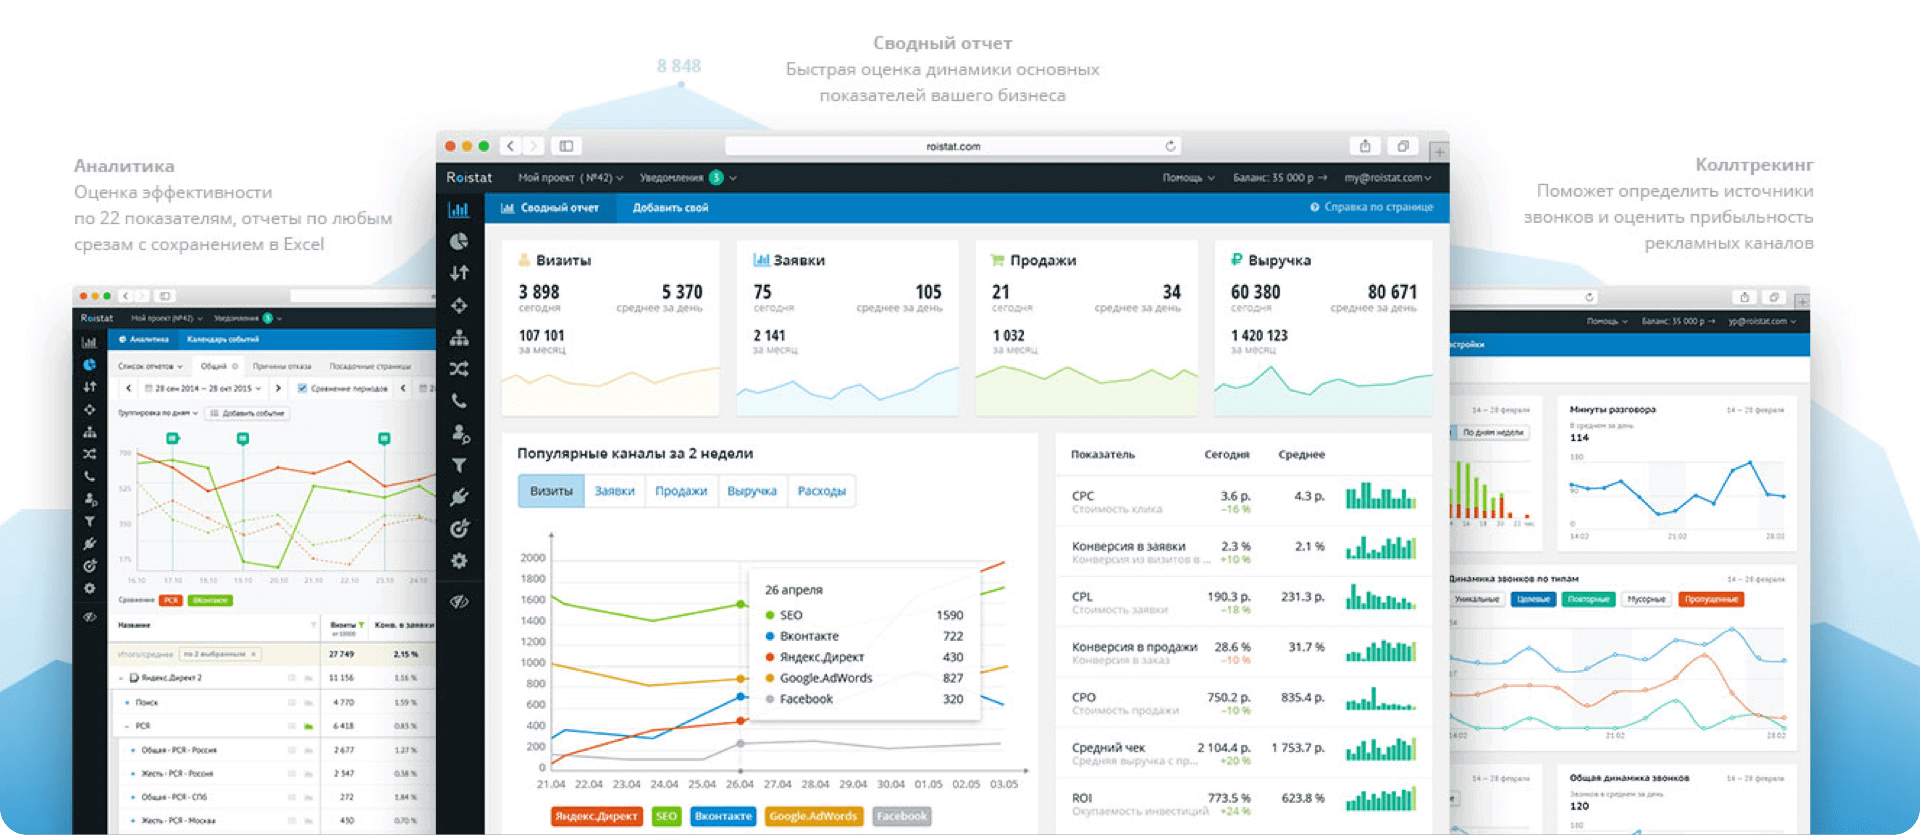
Task: Click the Целевые call type tag in right window
Action: coord(1533,599)
